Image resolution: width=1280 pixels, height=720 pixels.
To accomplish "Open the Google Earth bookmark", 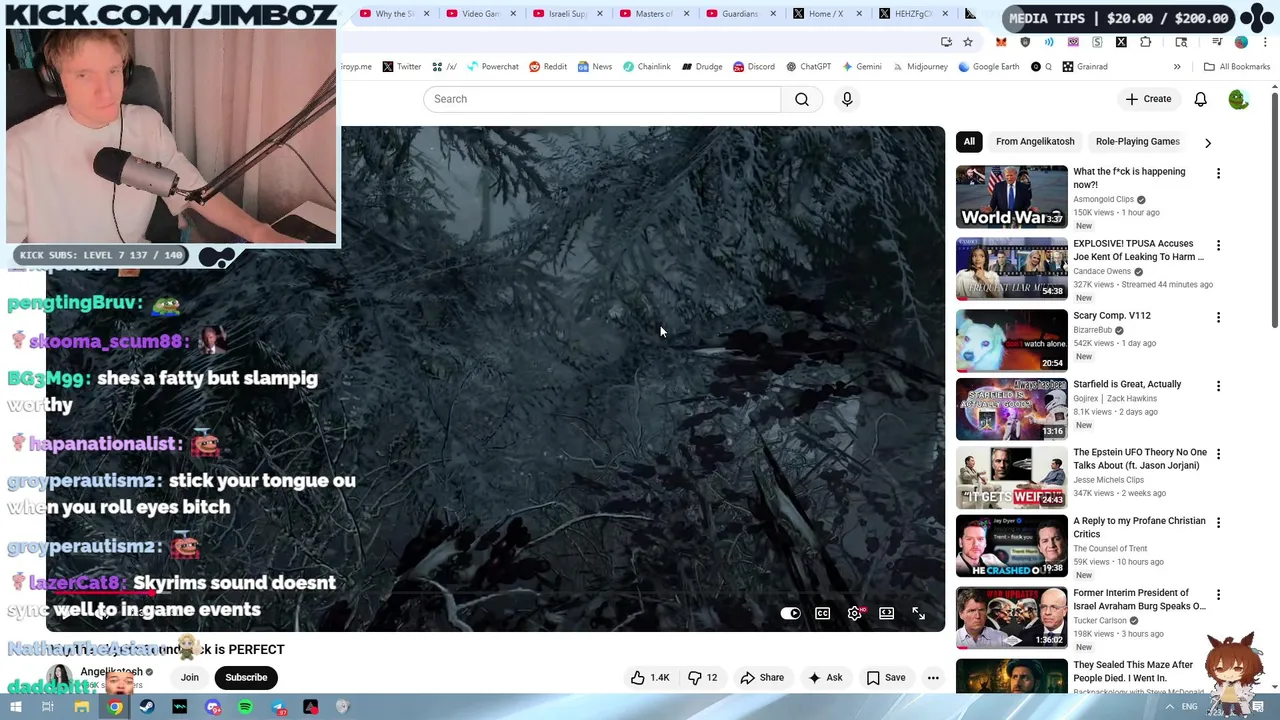I will 988,67.
